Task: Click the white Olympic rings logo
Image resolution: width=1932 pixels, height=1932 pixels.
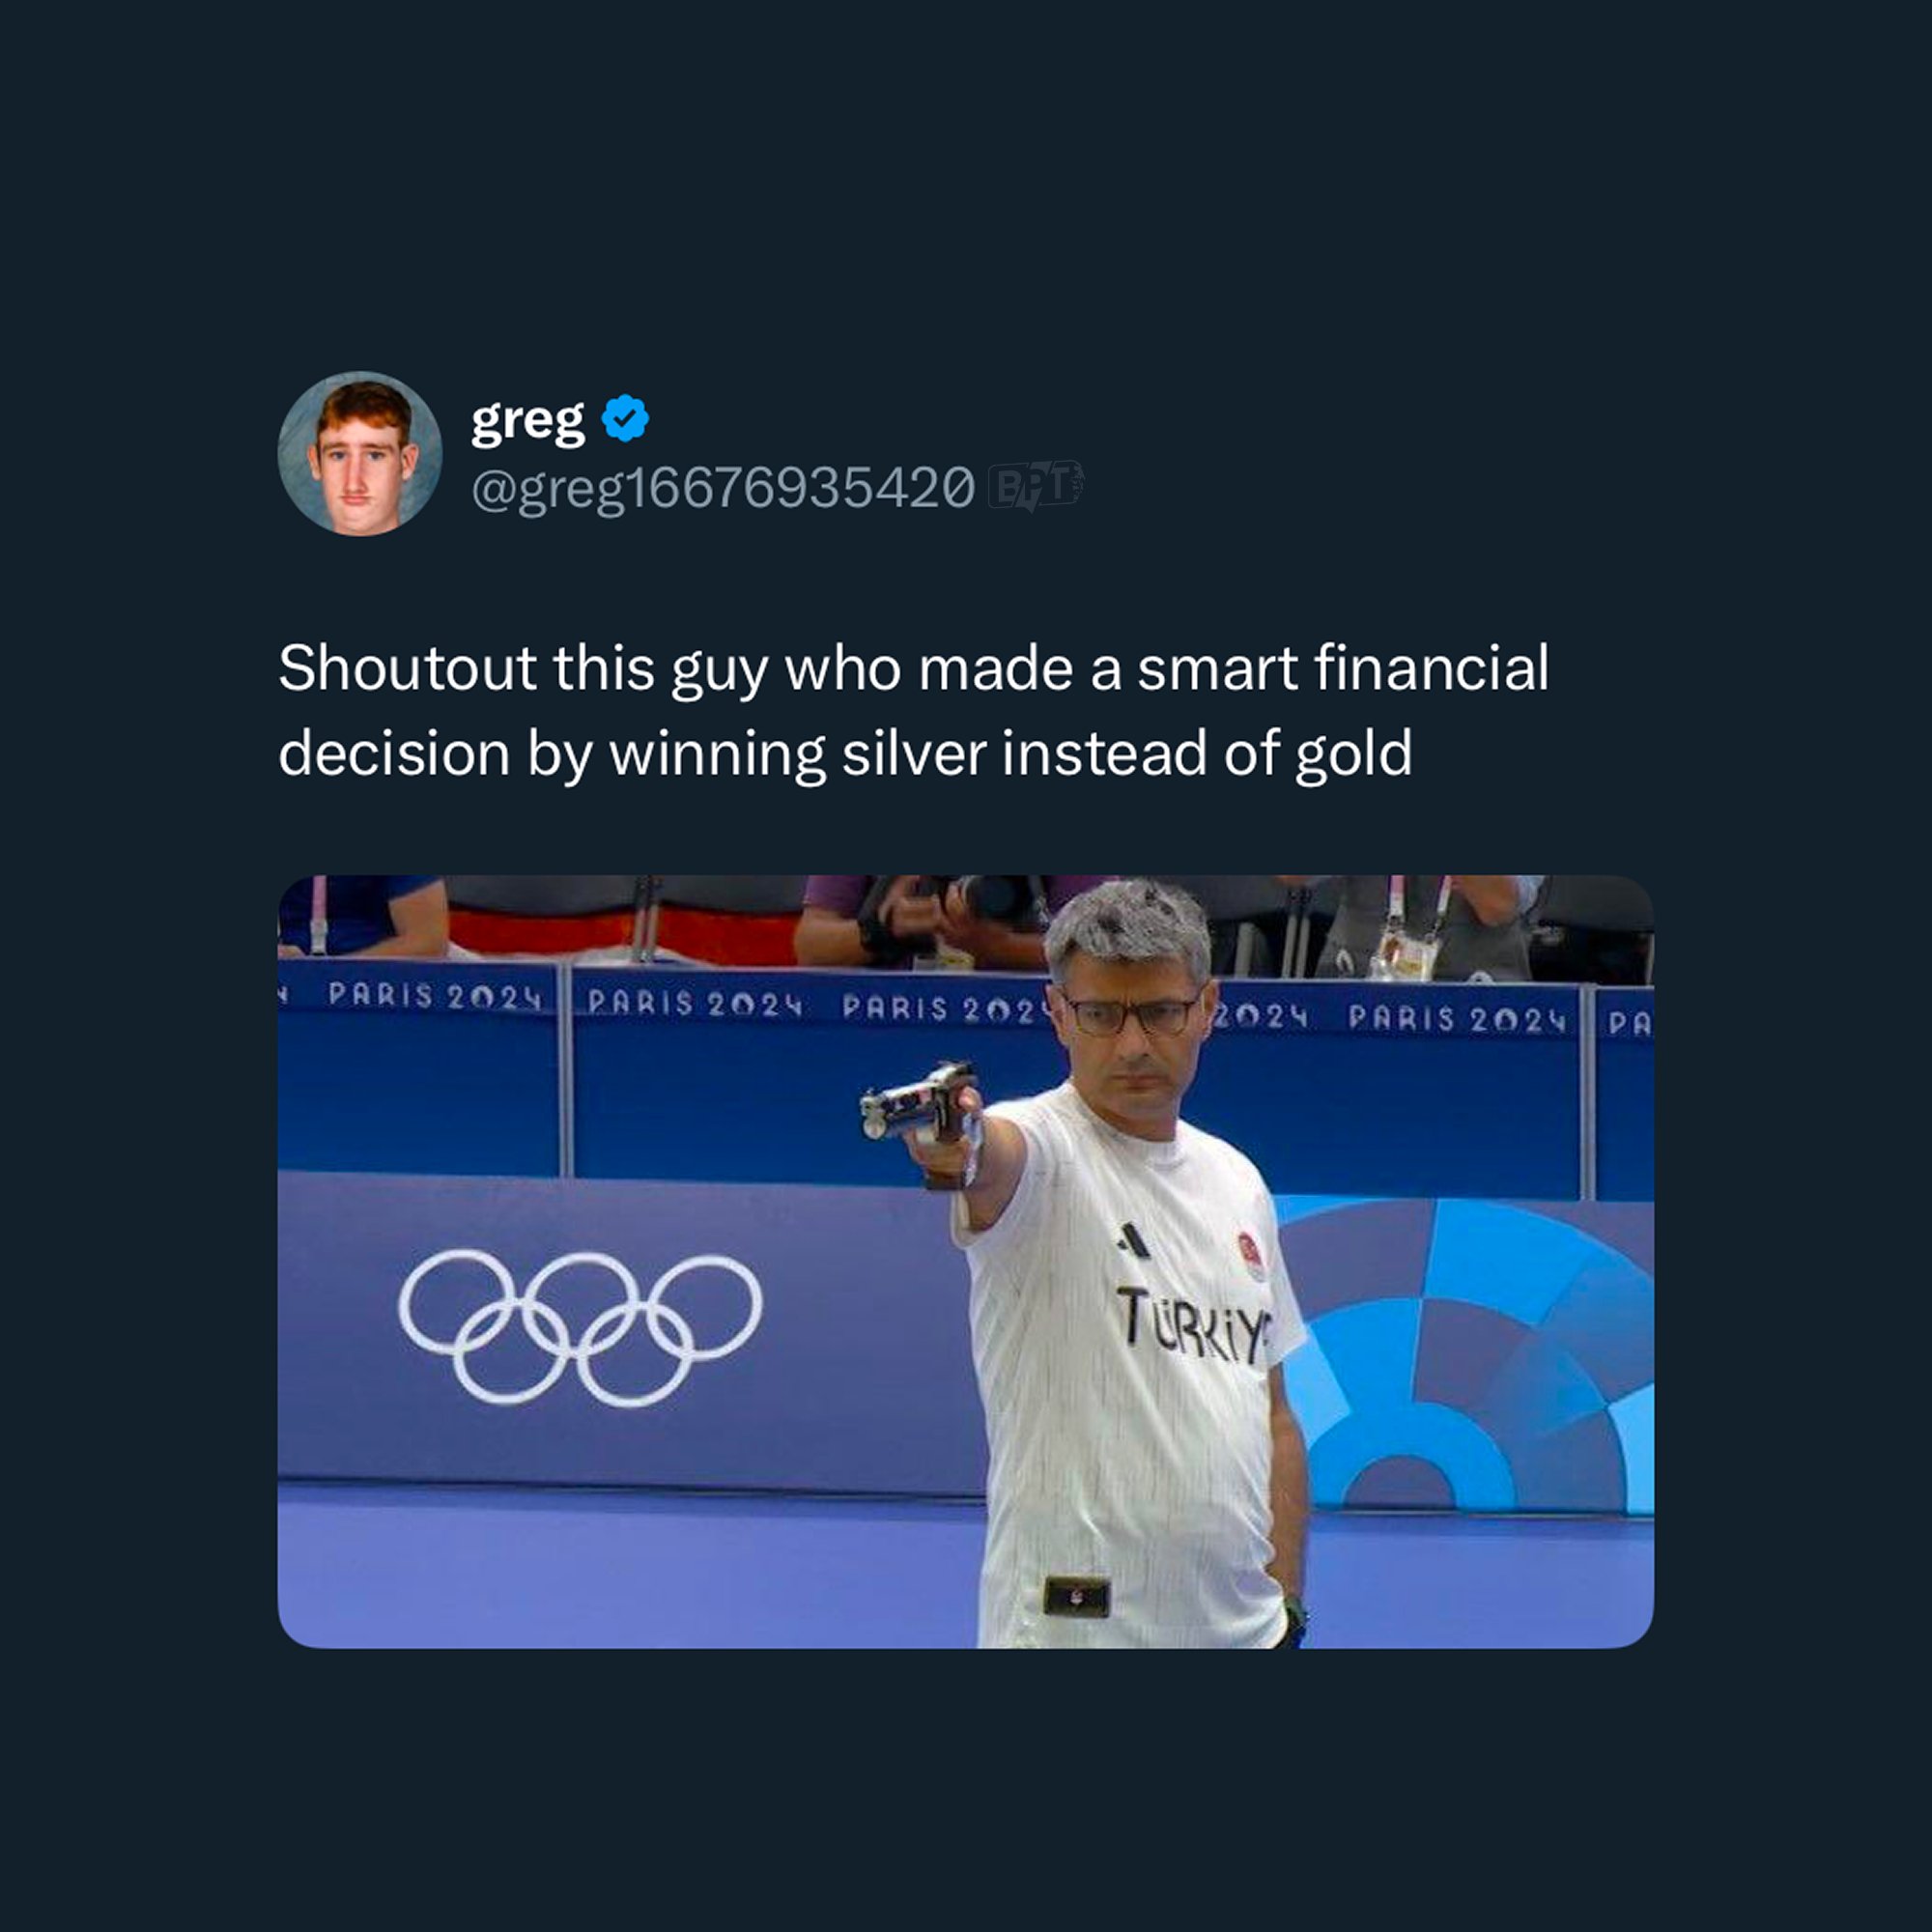Action: (x=580, y=1327)
